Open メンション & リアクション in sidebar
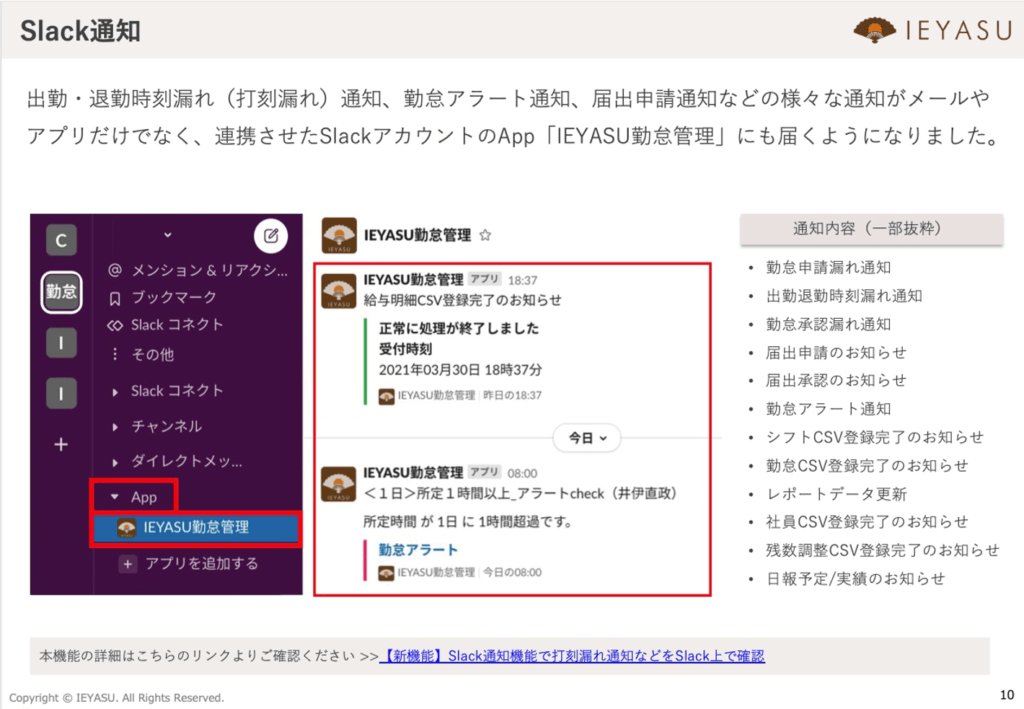Image resolution: width=1024 pixels, height=709 pixels. coord(198,270)
